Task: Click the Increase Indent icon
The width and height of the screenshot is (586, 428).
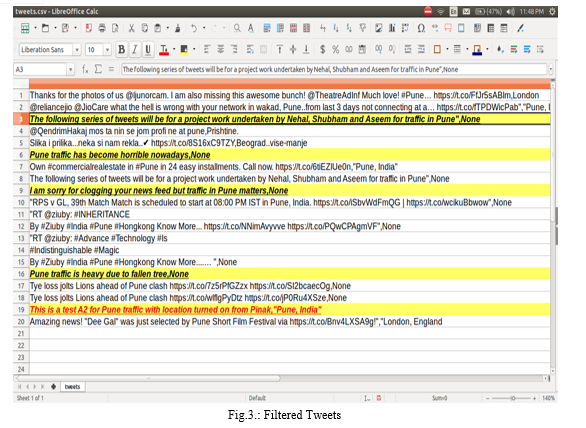Action: pyautogui.click(x=408, y=49)
